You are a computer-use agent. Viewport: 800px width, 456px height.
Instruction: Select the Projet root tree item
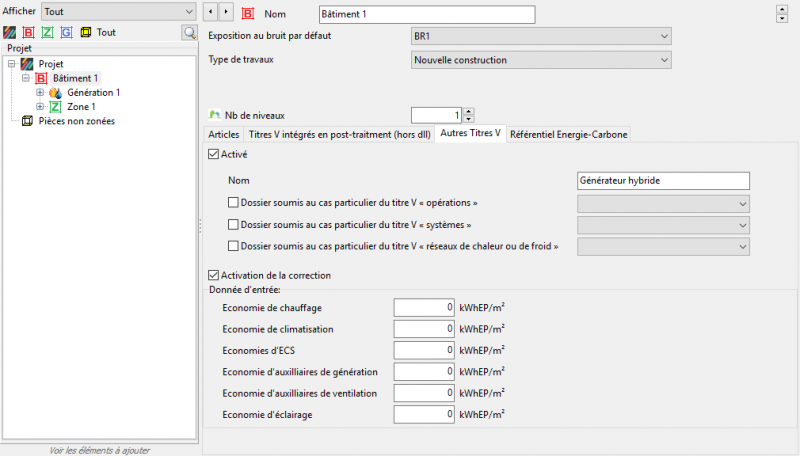pos(51,64)
